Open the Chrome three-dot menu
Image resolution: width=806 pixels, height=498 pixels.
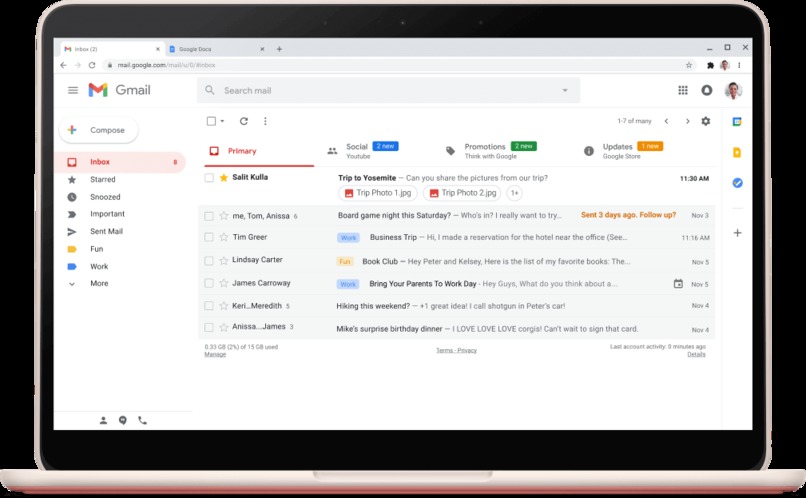point(739,65)
